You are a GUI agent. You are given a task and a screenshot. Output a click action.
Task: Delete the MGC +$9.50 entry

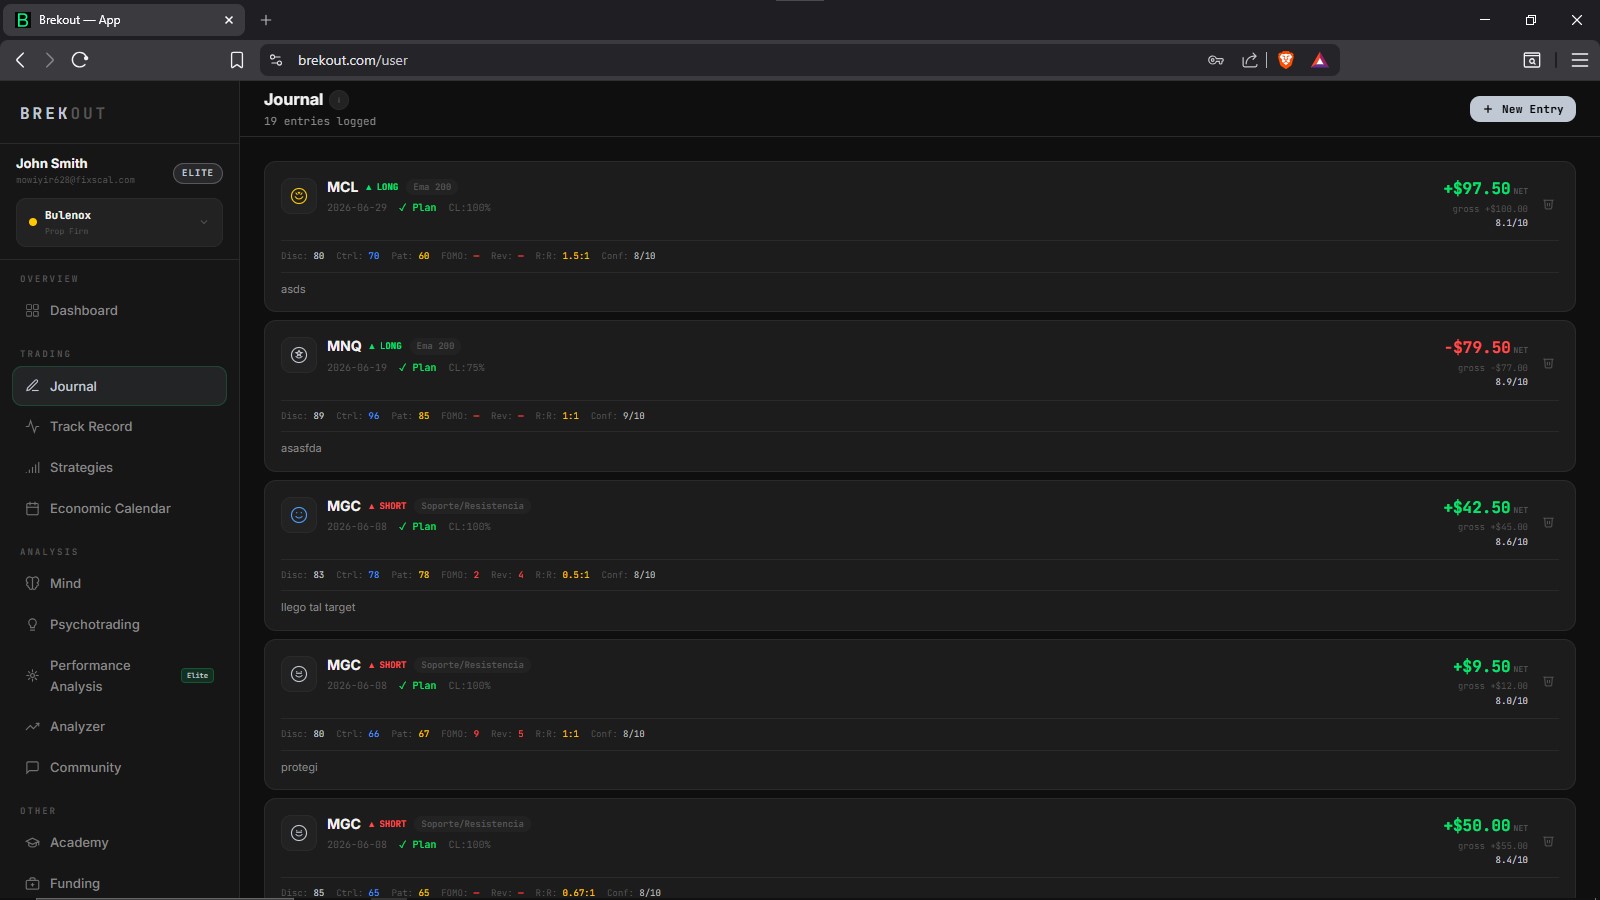pos(1548,681)
